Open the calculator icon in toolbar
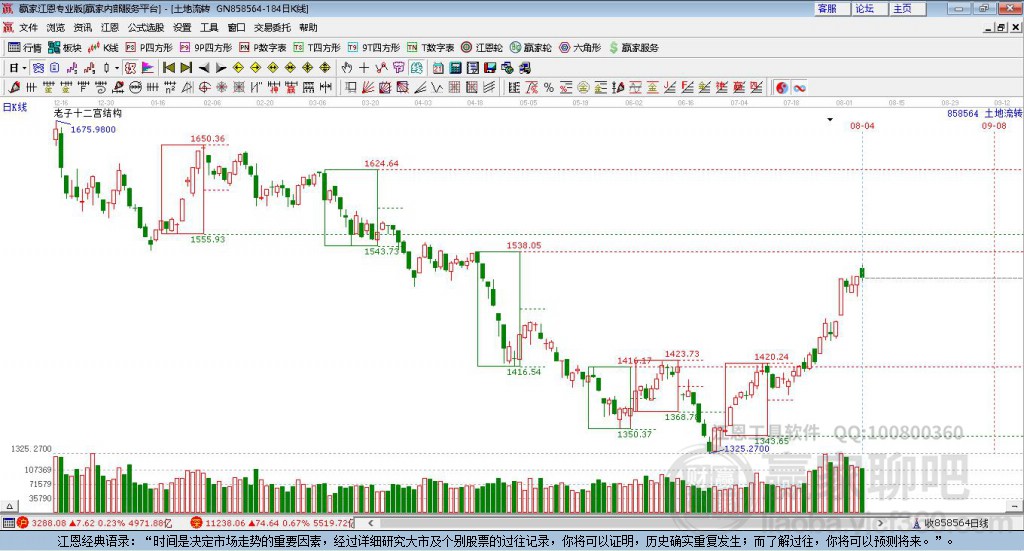Screen dimensions: 1024x551 coord(456,68)
